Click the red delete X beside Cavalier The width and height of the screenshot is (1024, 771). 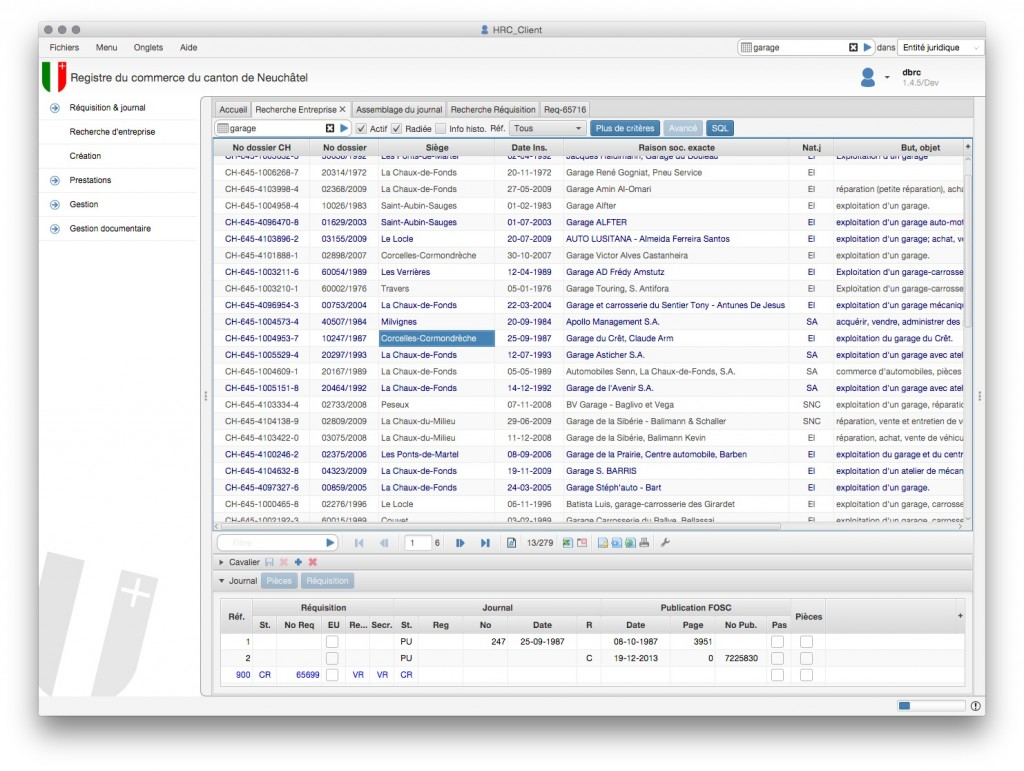click(313, 562)
